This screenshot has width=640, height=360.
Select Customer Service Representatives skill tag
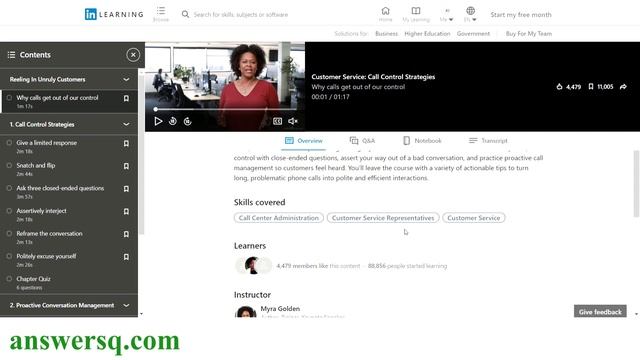click(383, 218)
